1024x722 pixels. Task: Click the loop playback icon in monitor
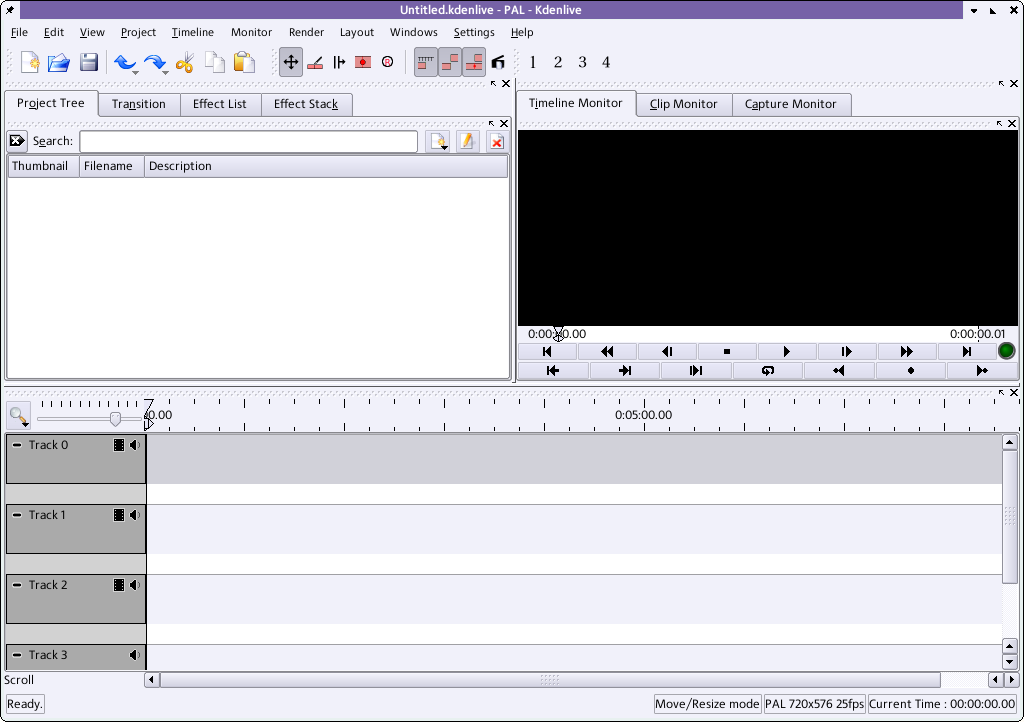[767, 370]
